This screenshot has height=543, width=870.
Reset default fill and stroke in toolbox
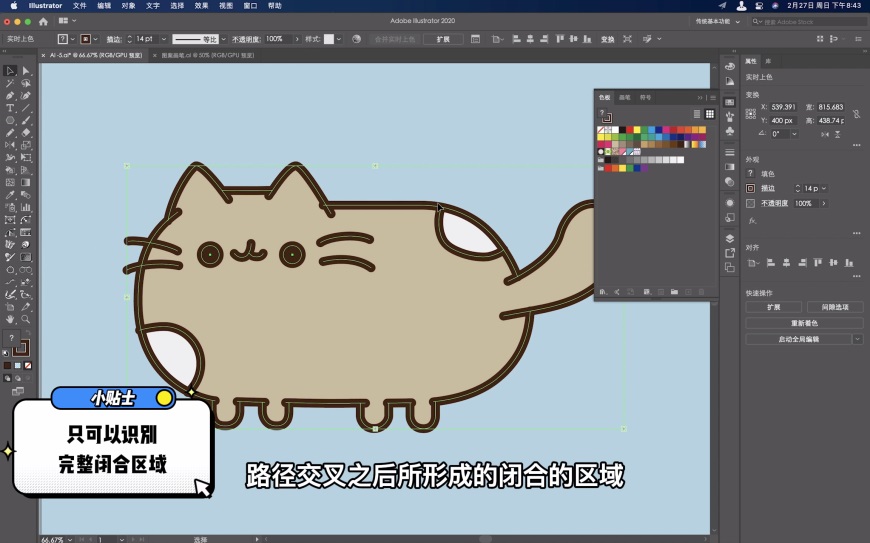pyautogui.click(x=6, y=353)
